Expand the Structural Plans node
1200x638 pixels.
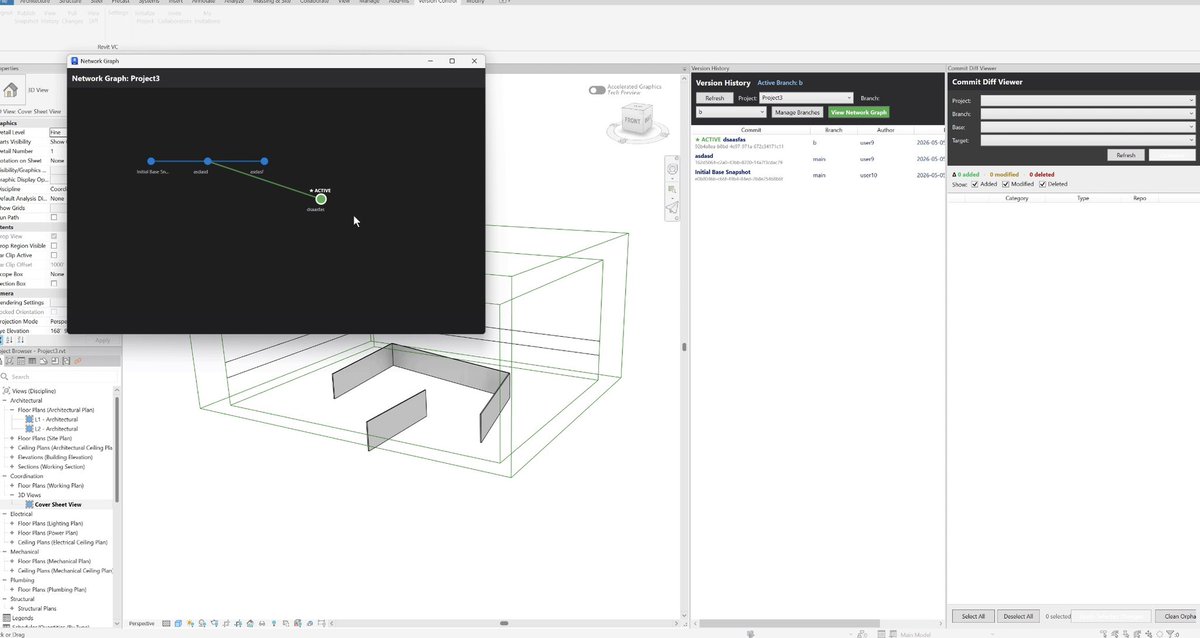tap(12, 608)
